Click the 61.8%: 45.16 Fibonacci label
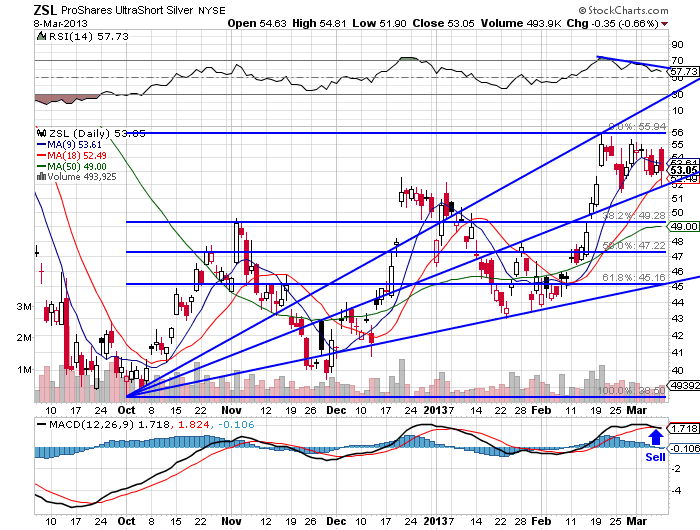Viewport: 700px width, 530px height. pos(634,278)
